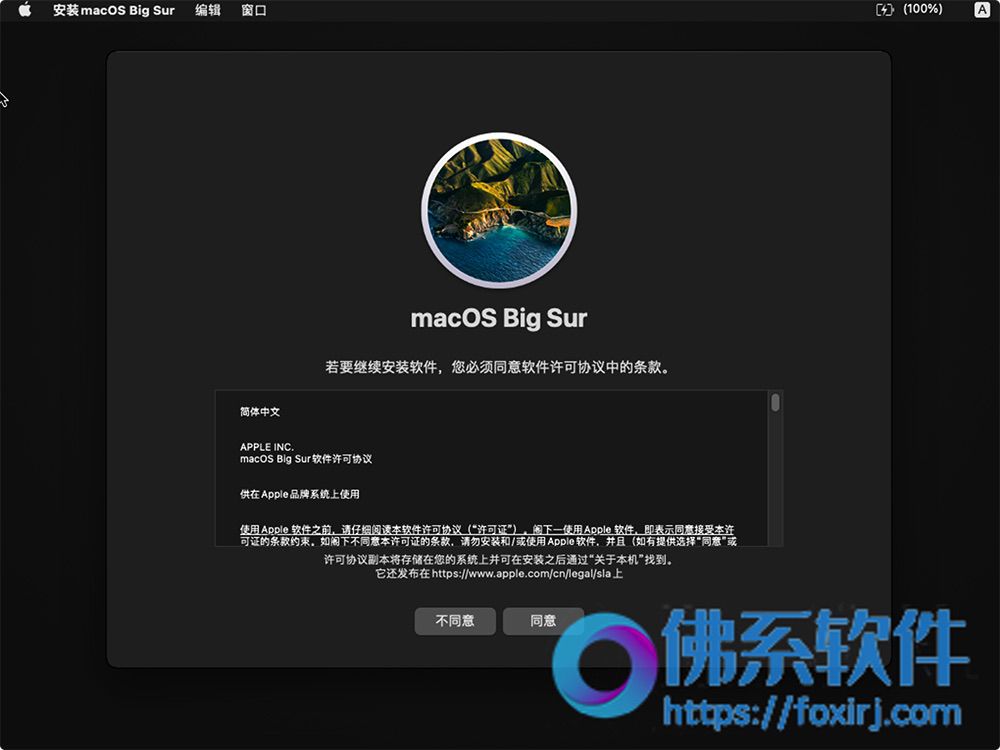Click the 供在 Apple 品牌系统上使用 line

(300, 494)
